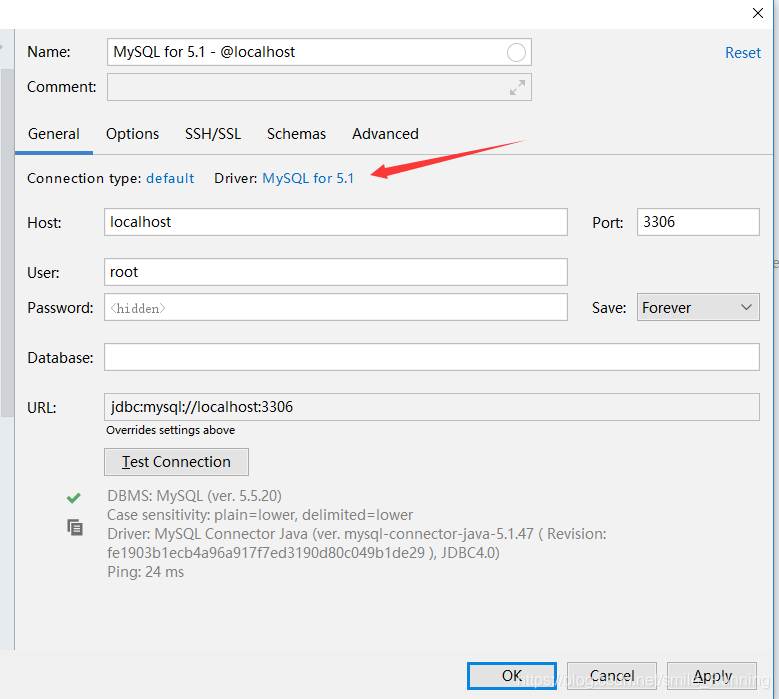Image resolution: width=779 pixels, height=699 pixels.
Task: Click the left panel vertical scrollbar
Action: (x=7, y=242)
